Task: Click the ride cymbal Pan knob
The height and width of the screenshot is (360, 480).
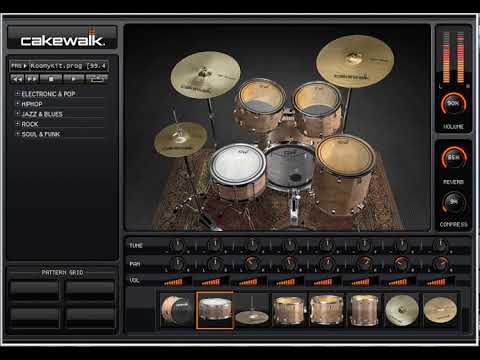Action: click(440, 264)
